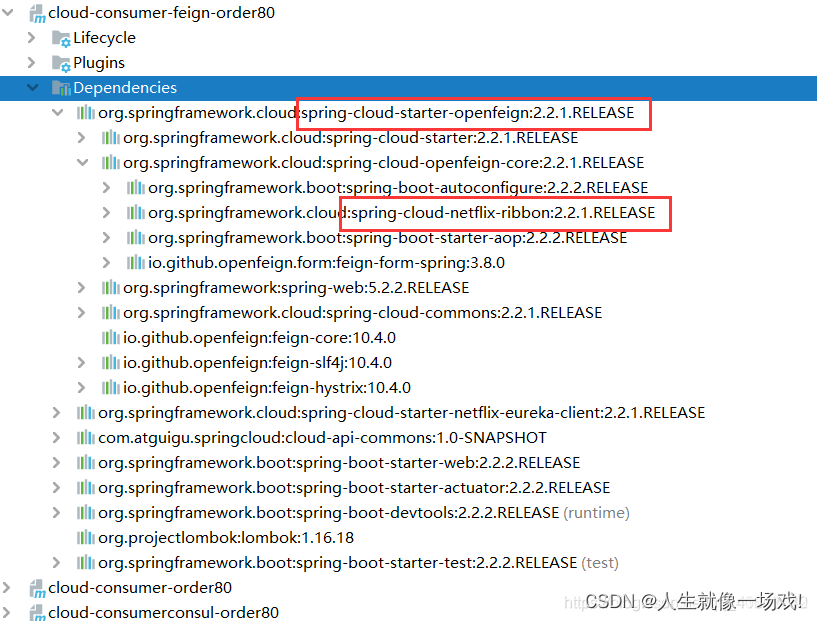This screenshot has width=817, height=621.
Task: Select the Plugins tree item
Action: 99,63
